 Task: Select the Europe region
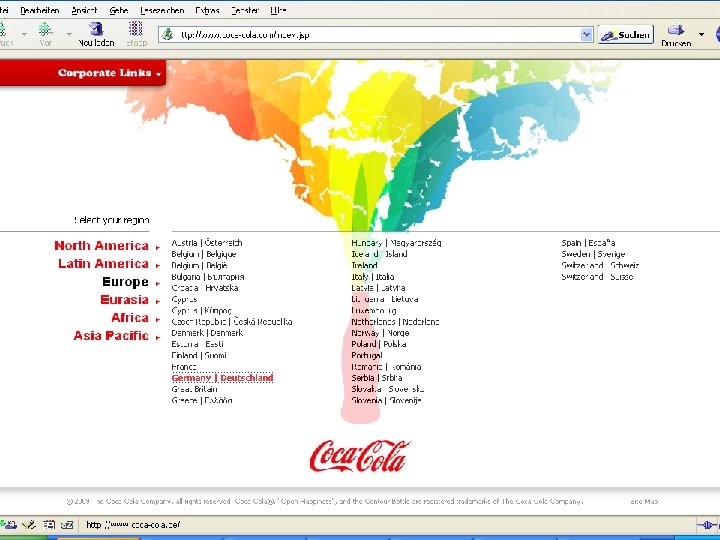click(125, 281)
